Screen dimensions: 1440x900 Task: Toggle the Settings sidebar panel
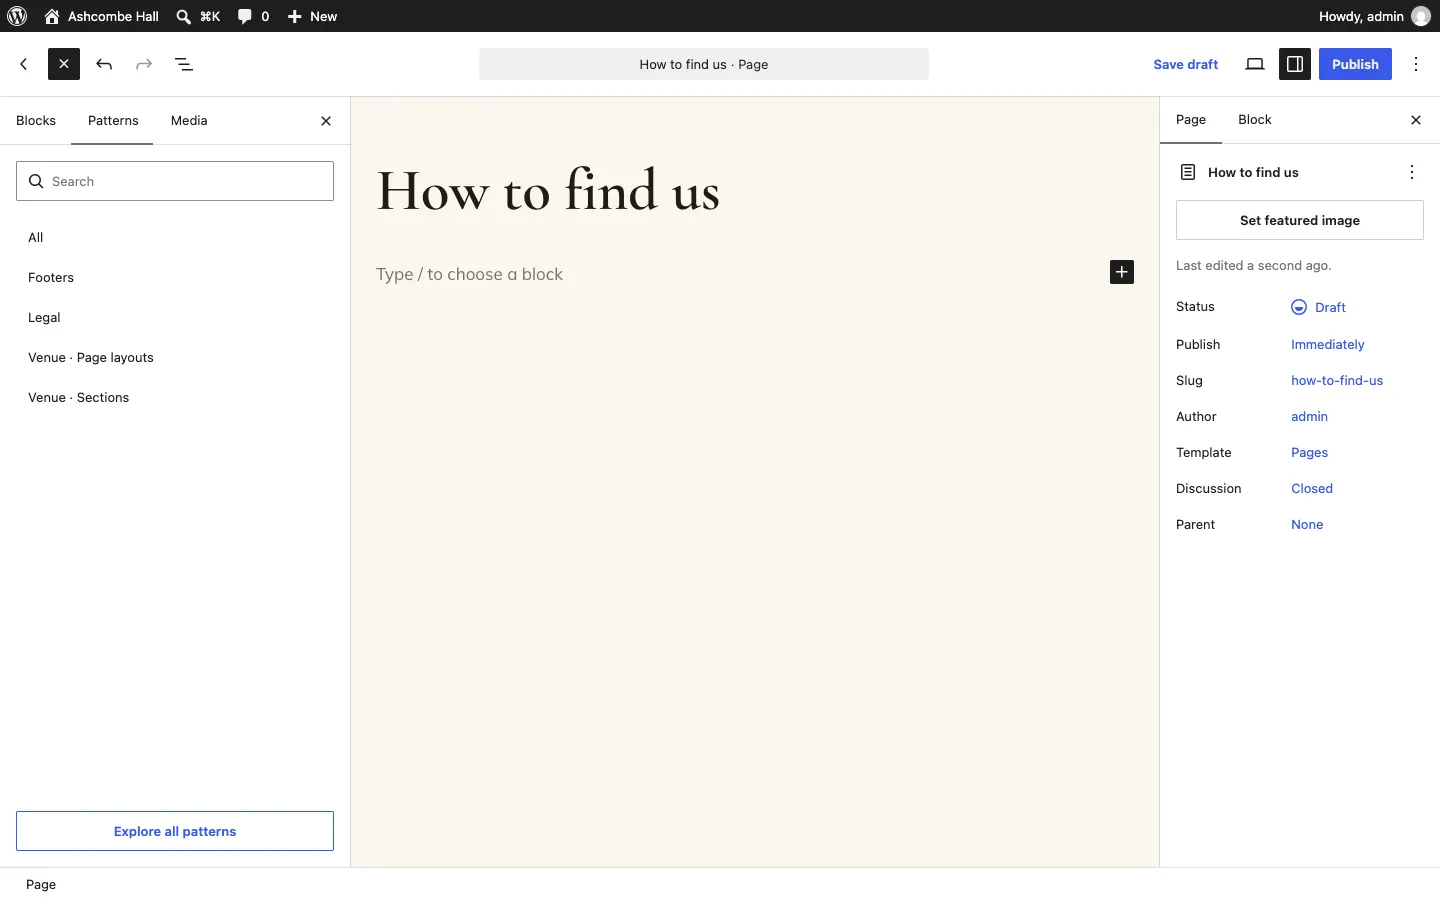pos(1295,64)
